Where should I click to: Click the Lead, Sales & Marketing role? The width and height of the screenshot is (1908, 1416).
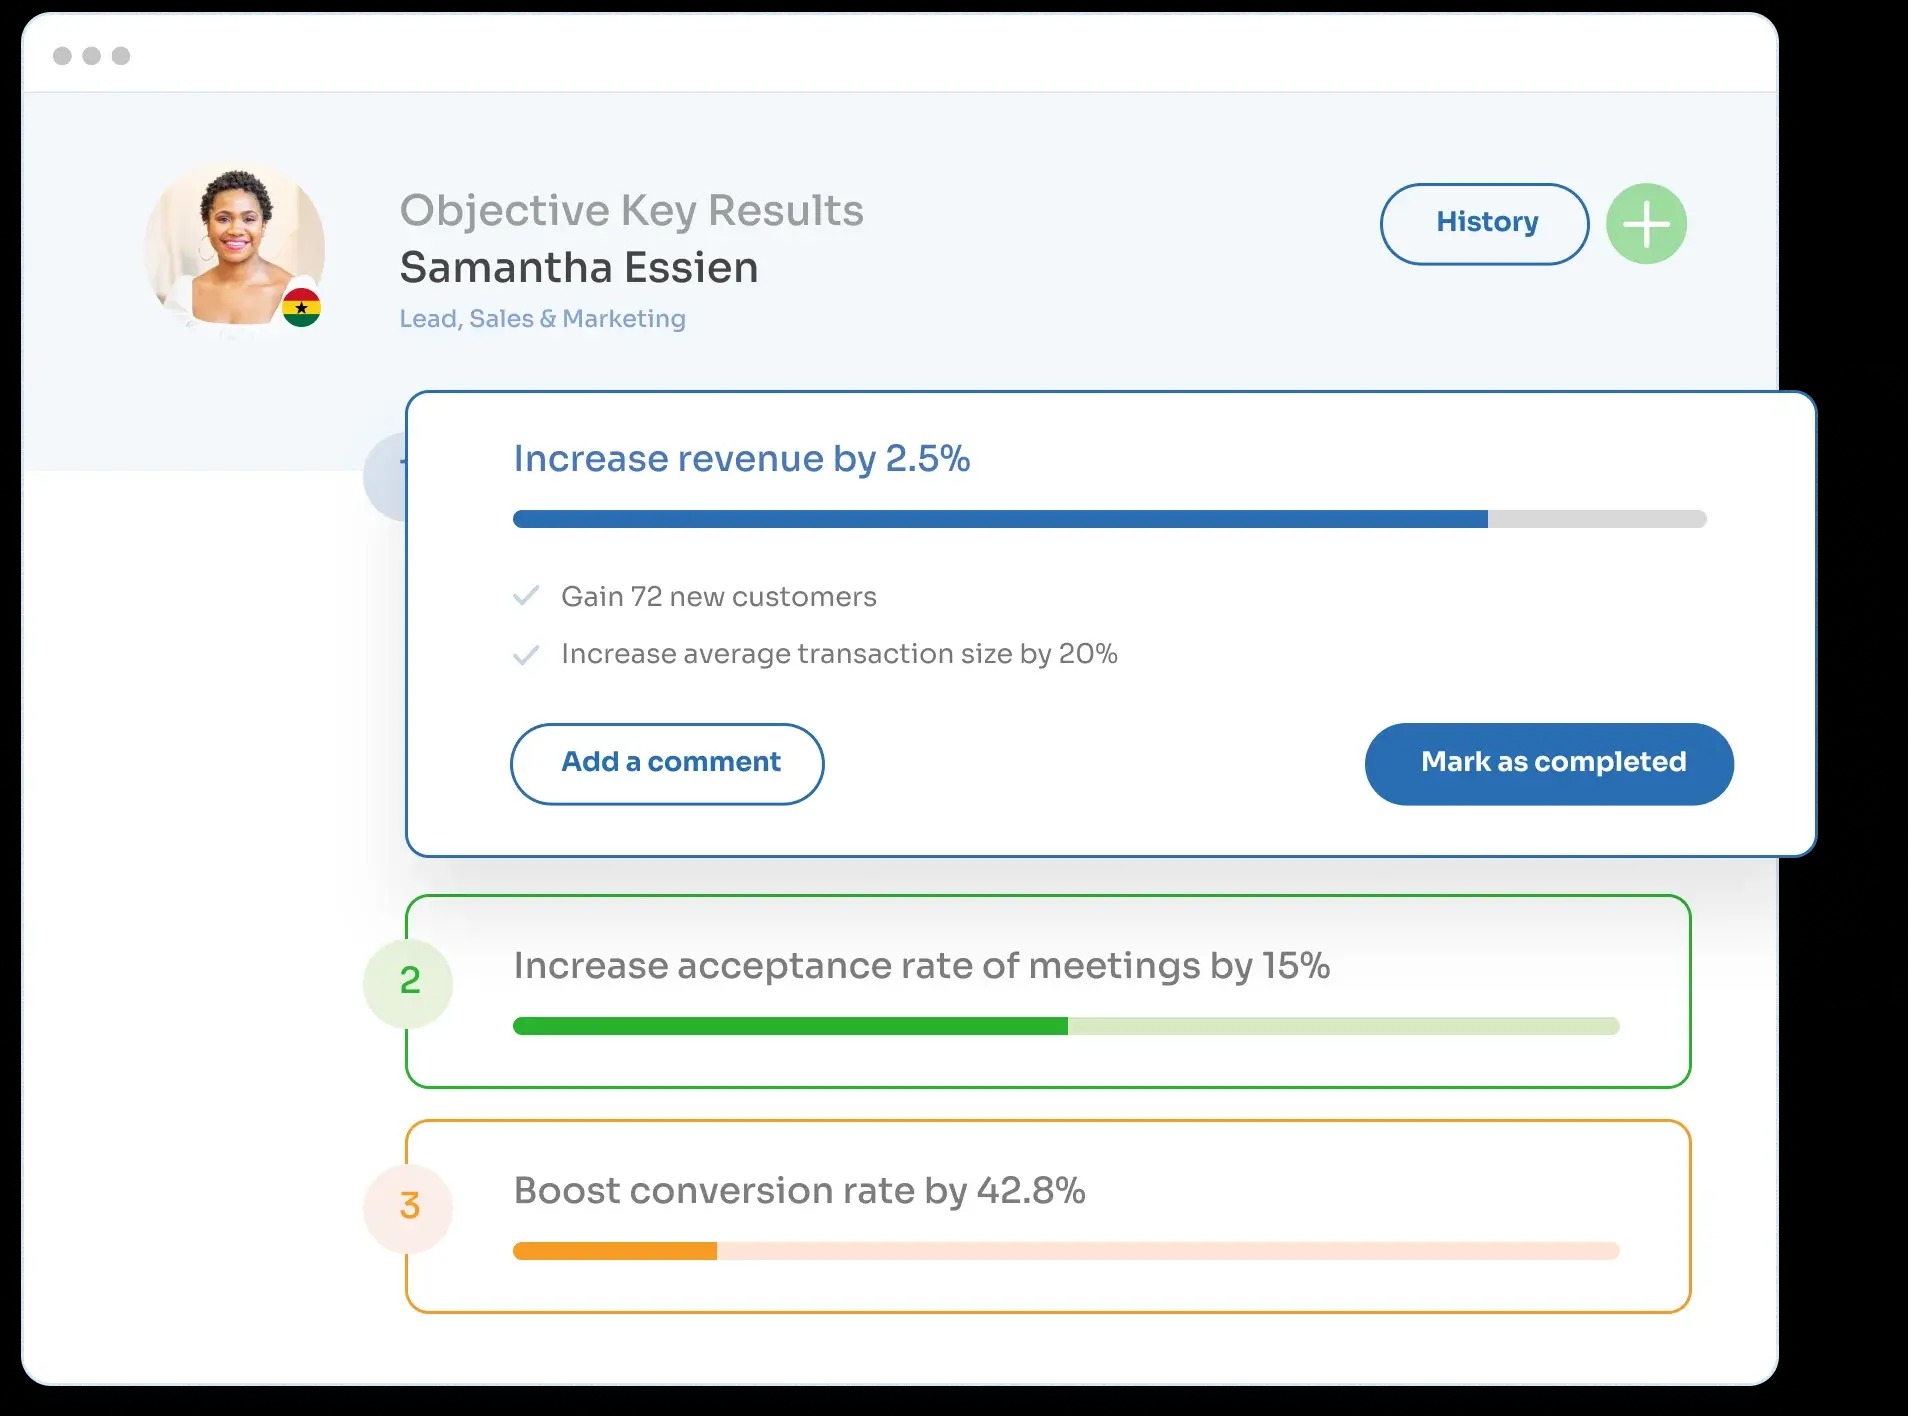pyautogui.click(x=542, y=319)
